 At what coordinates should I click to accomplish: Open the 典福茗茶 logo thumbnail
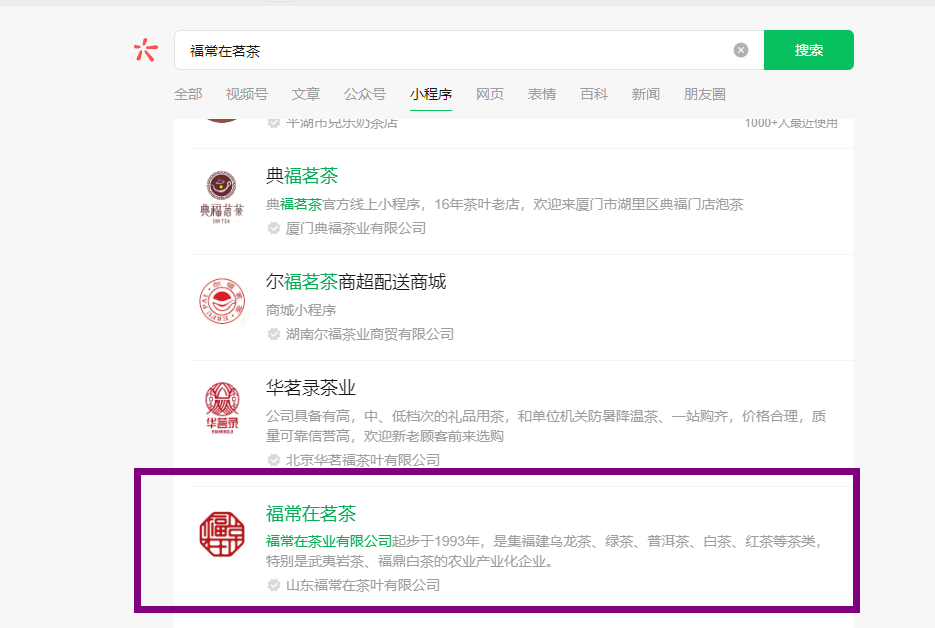coord(221,196)
